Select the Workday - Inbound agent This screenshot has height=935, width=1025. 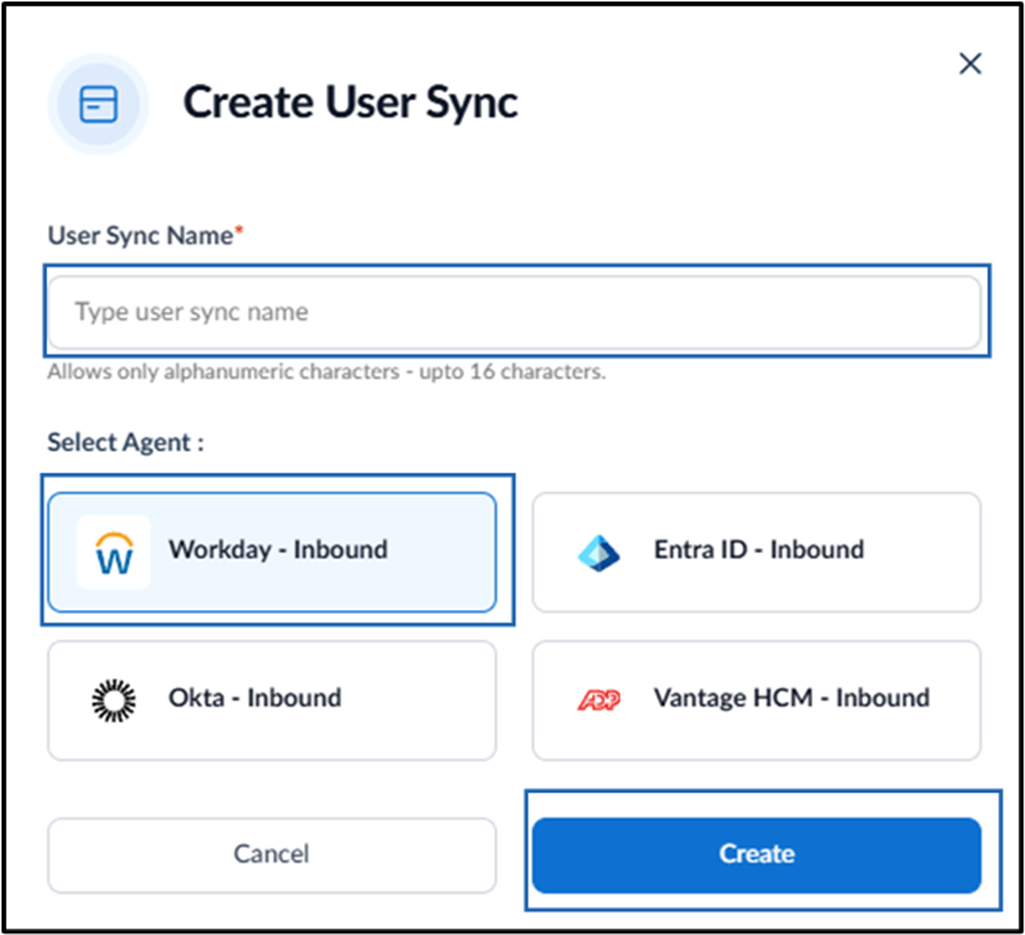(x=272, y=552)
